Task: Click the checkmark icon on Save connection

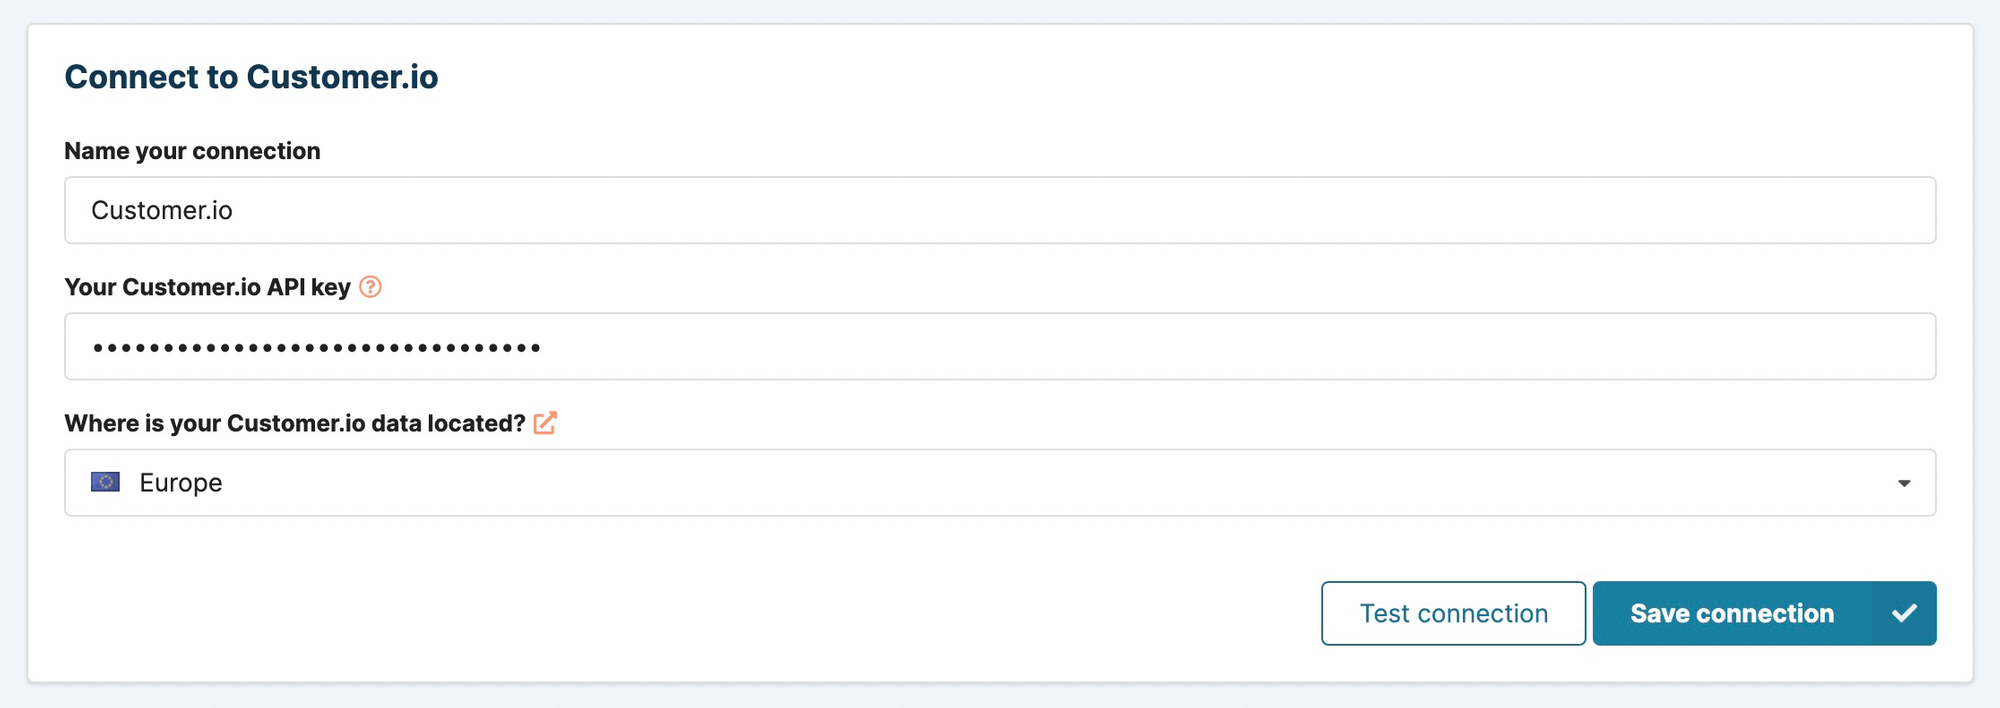Action: coord(1904,613)
